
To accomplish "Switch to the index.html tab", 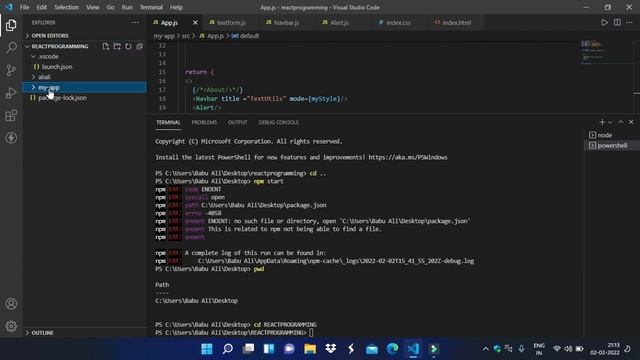I will click(456, 22).
